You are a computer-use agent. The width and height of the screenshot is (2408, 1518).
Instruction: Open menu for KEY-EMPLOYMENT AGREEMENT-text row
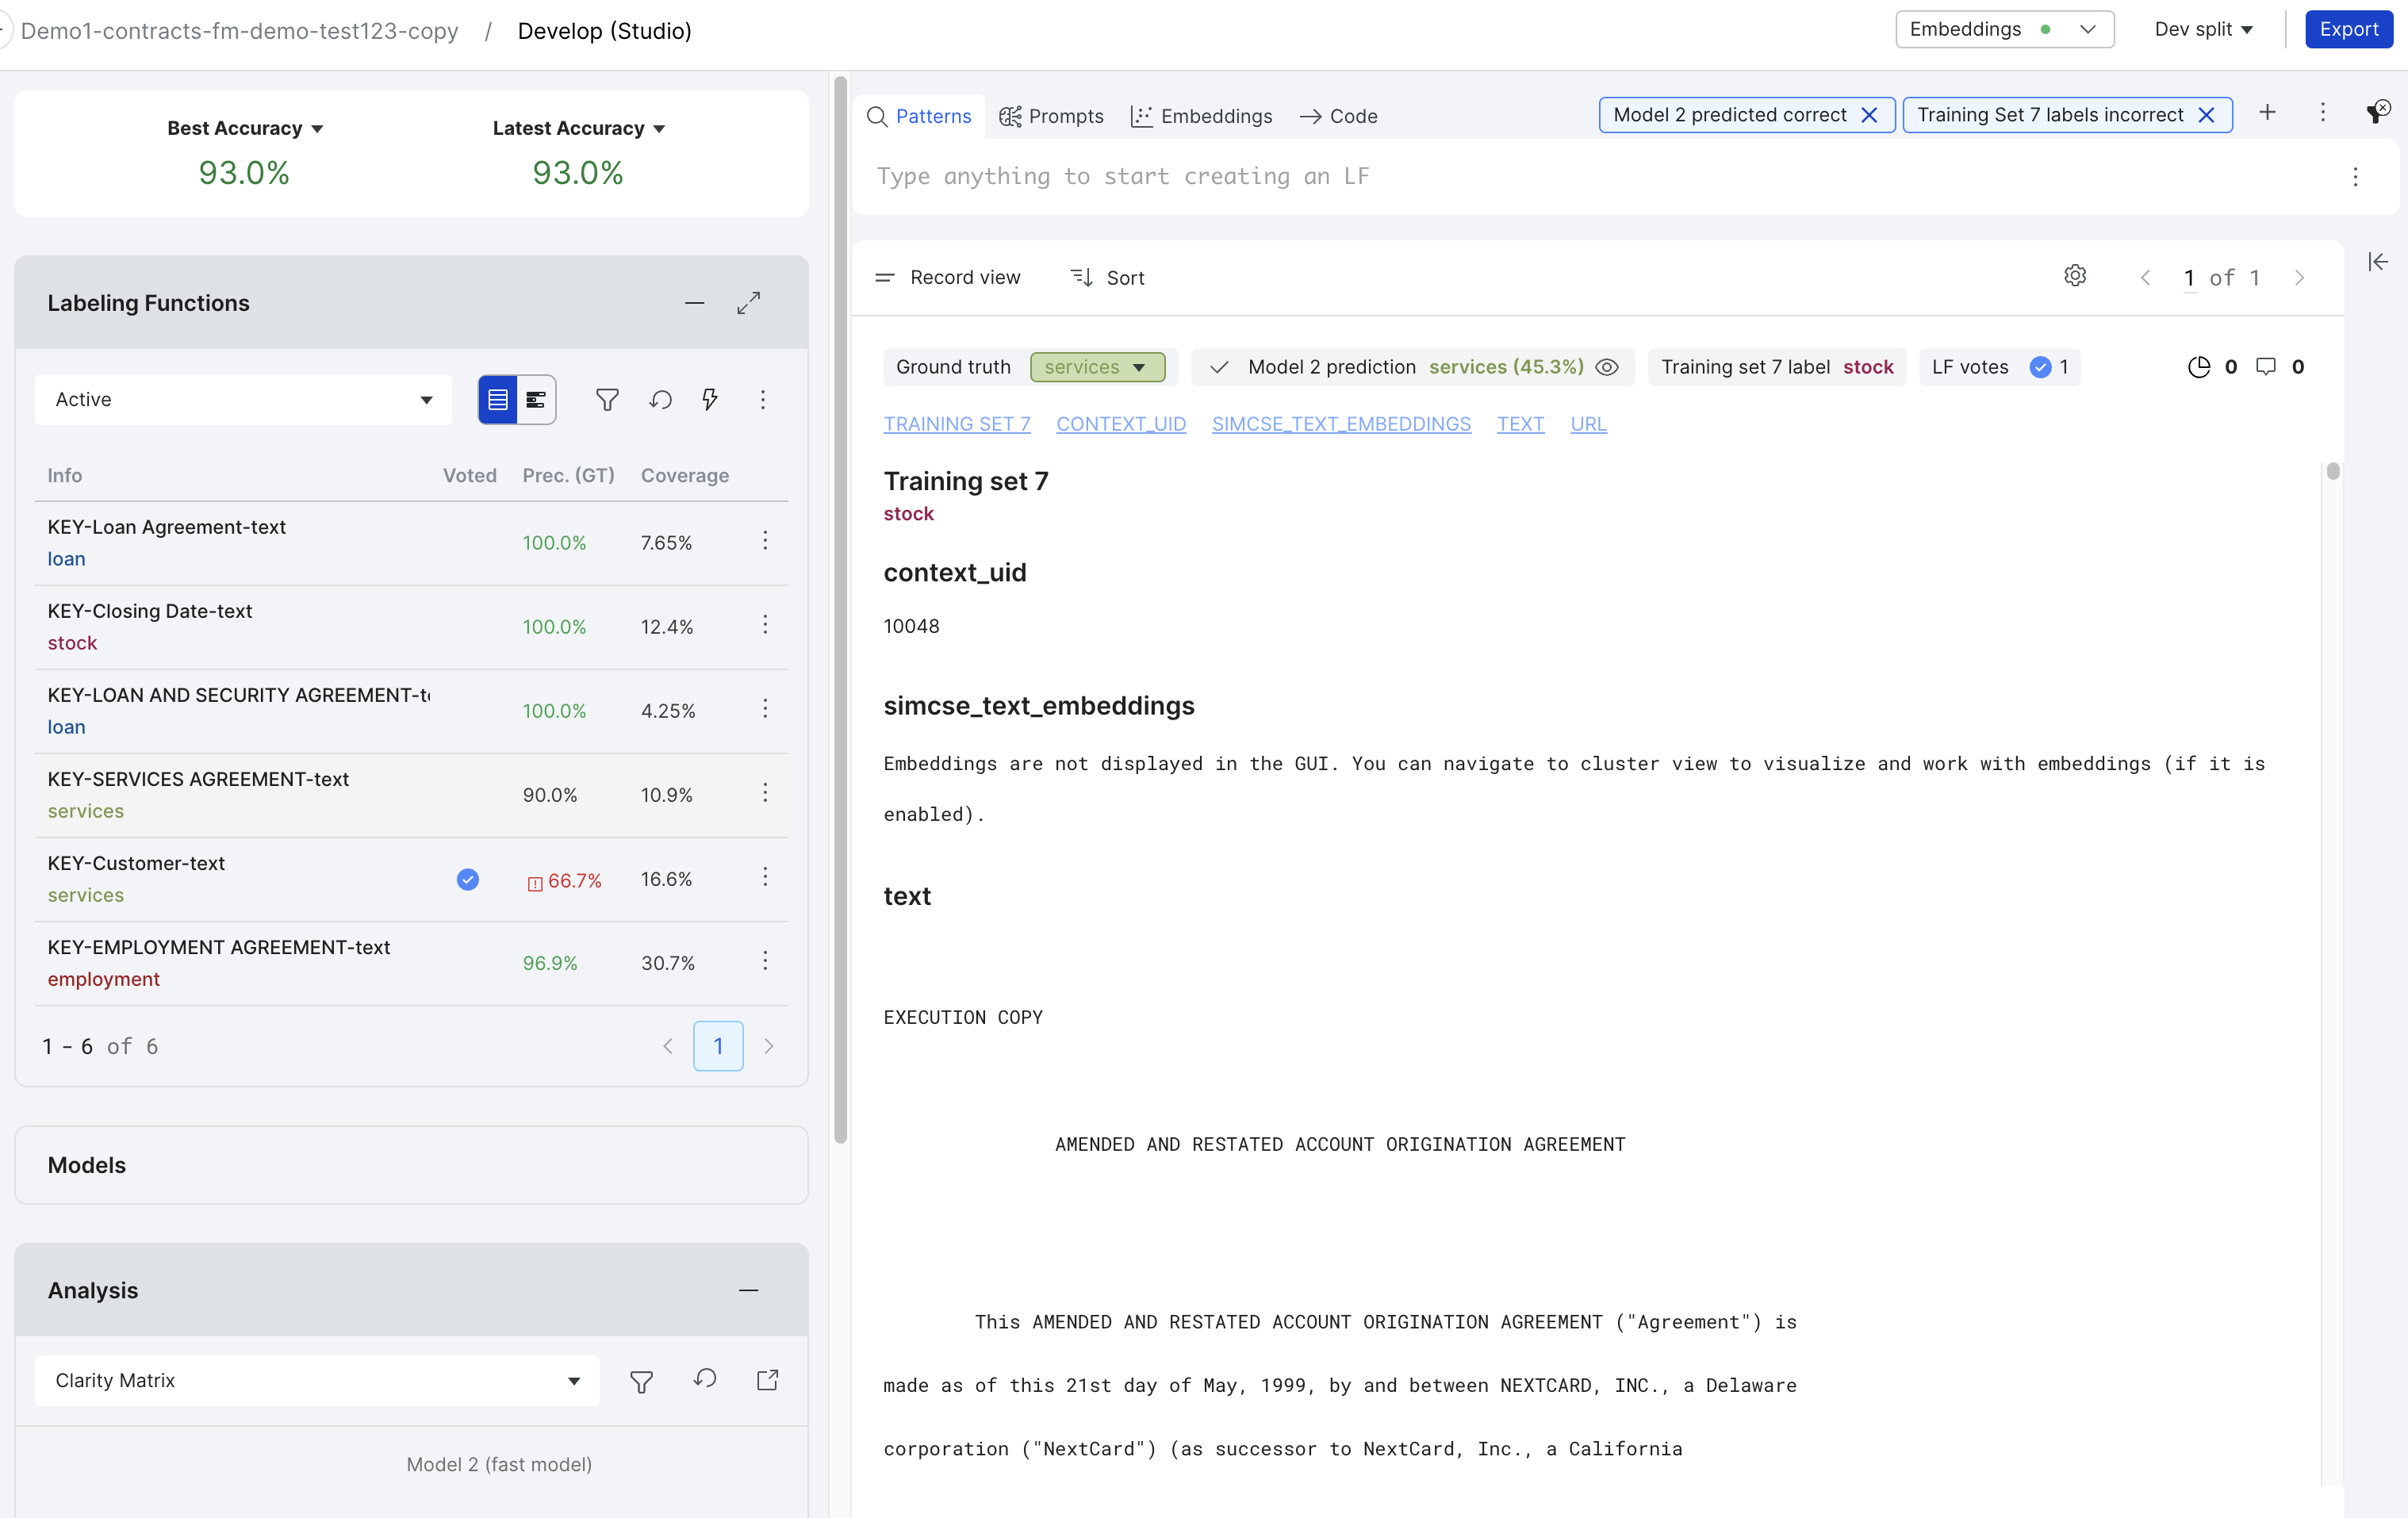pos(766,961)
